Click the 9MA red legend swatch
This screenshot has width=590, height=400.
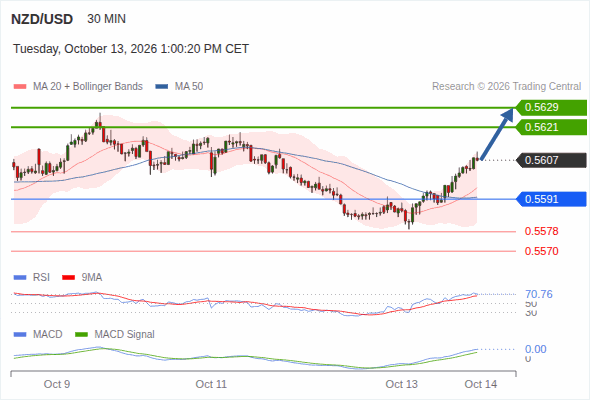(68, 278)
